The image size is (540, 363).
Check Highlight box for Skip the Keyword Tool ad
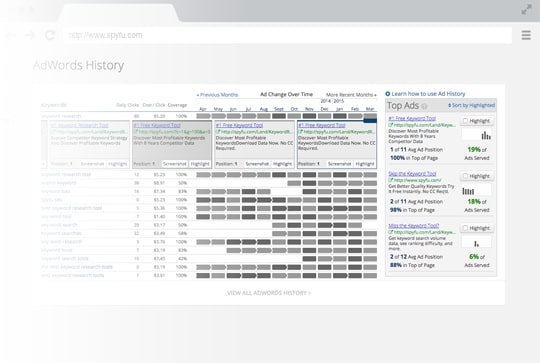[x=465, y=176]
